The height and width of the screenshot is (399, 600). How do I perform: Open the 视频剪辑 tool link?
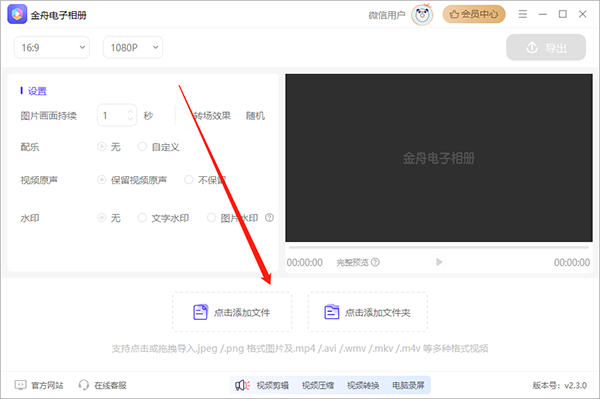click(x=273, y=385)
